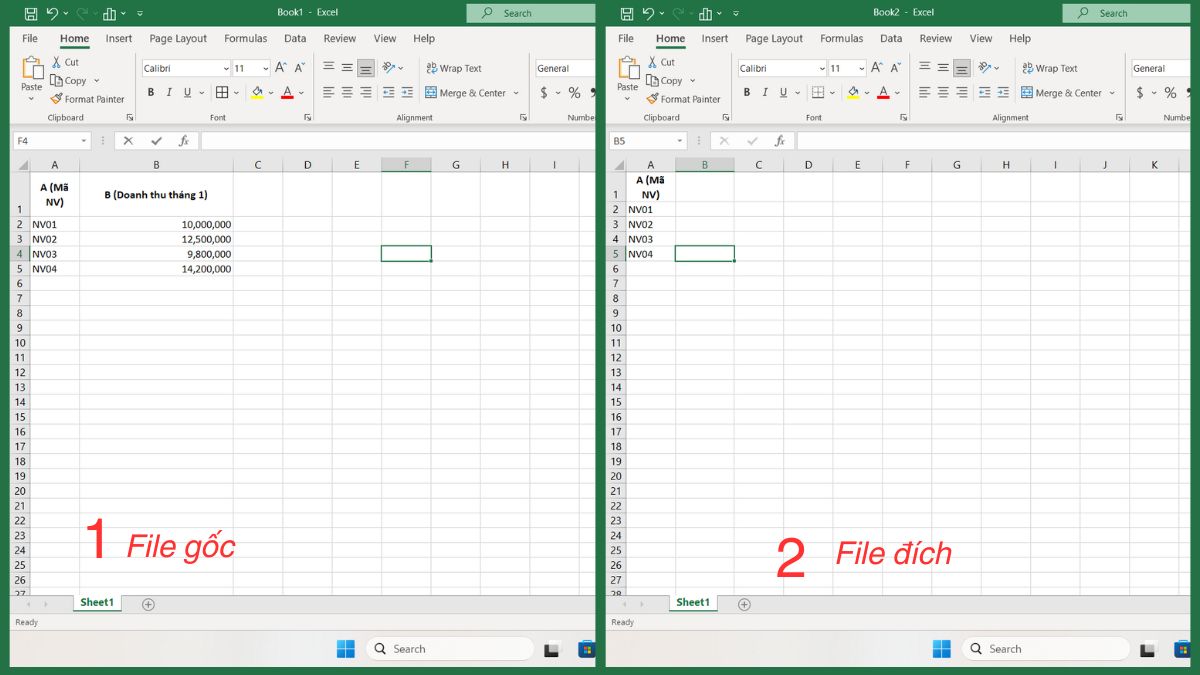
Task: Open Book1 File menu
Action: pos(30,39)
